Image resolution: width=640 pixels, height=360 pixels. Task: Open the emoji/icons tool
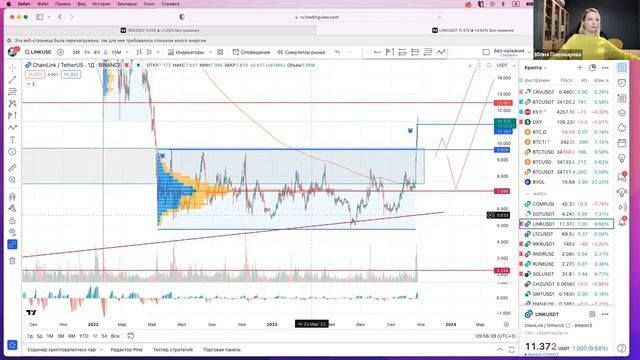tap(12, 152)
